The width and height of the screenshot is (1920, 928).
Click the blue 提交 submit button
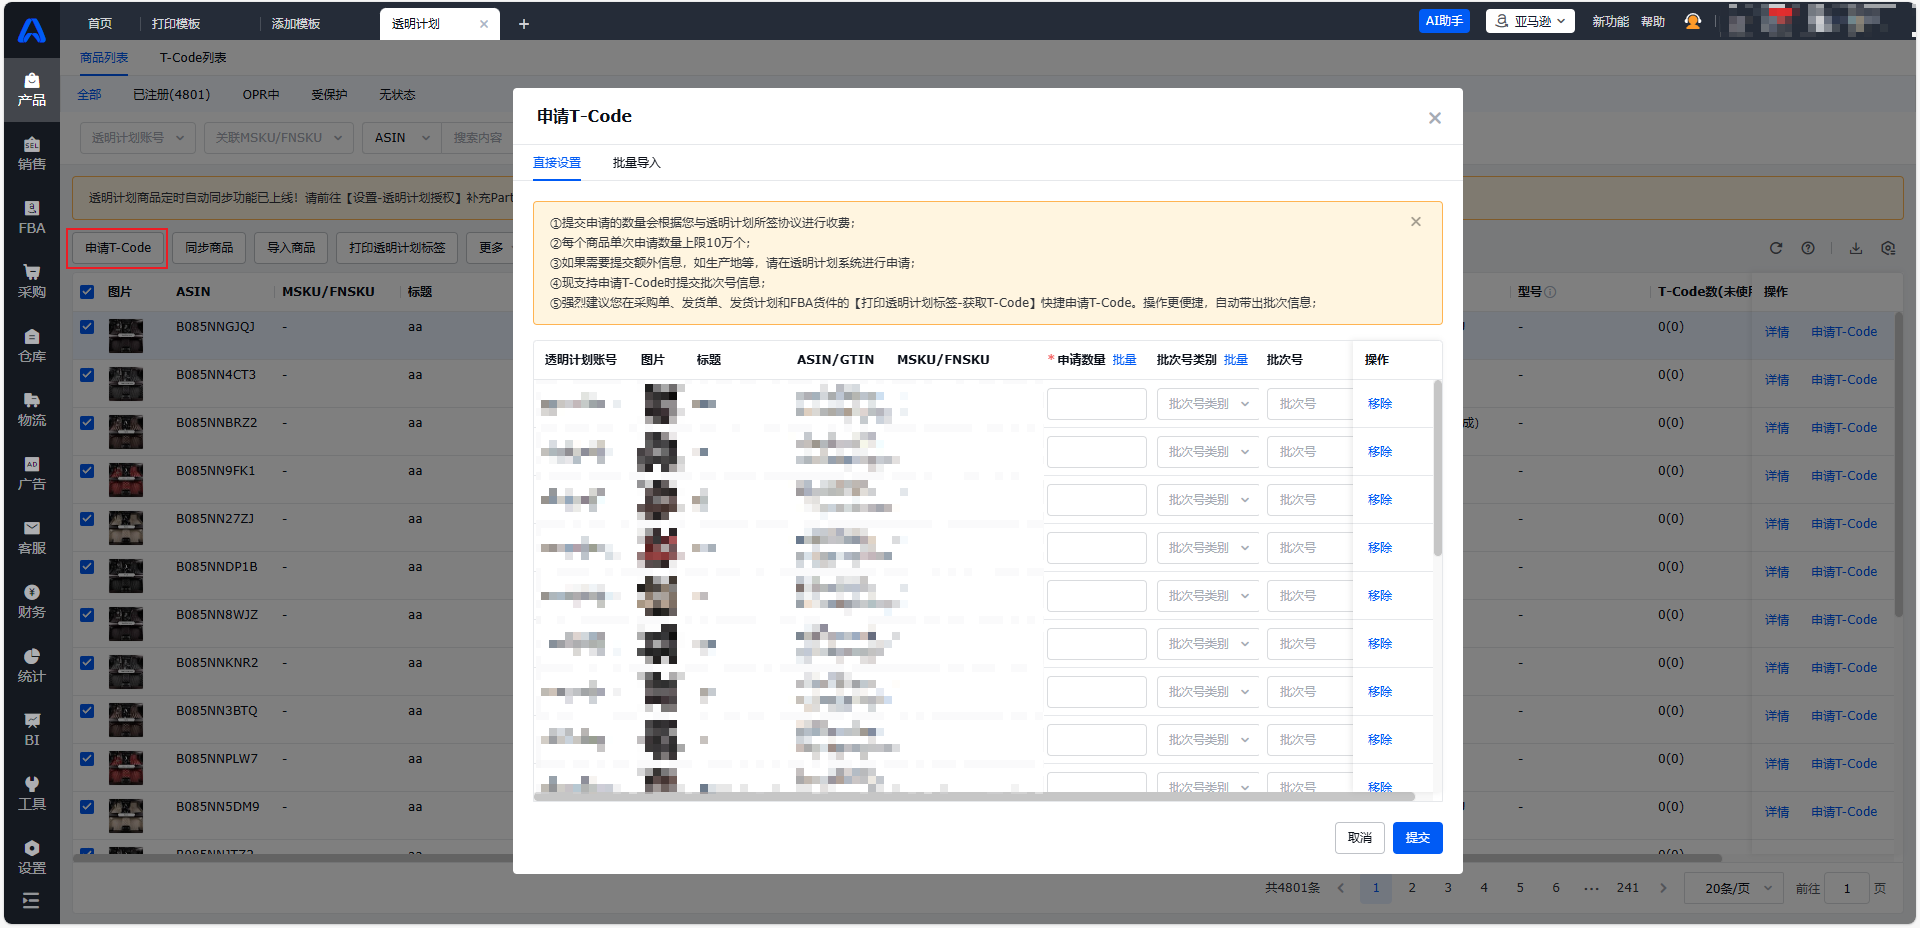pyautogui.click(x=1417, y=838)
